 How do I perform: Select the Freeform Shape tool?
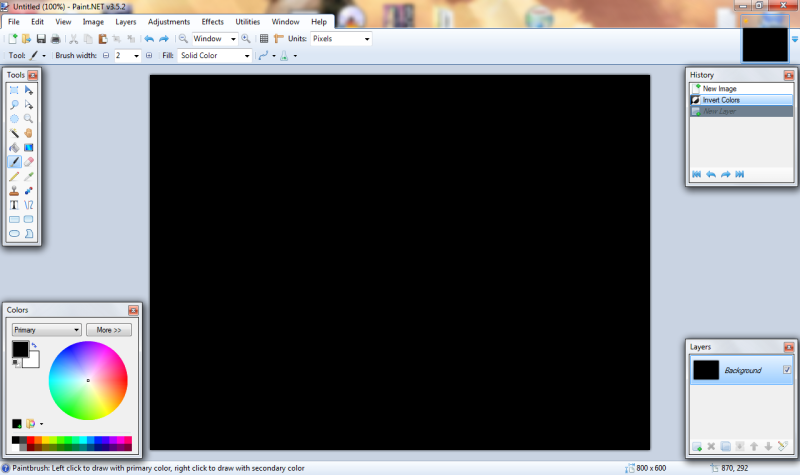pyautogui.click(x=29, y=233)
